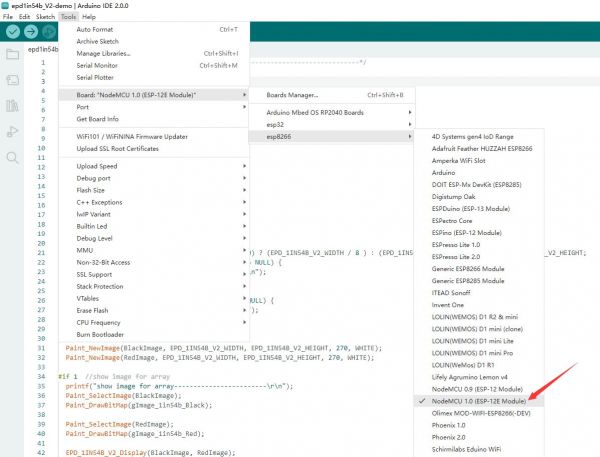Select ESPectro Core board
This screenshot has height=457, width=600.
point(479,221)
